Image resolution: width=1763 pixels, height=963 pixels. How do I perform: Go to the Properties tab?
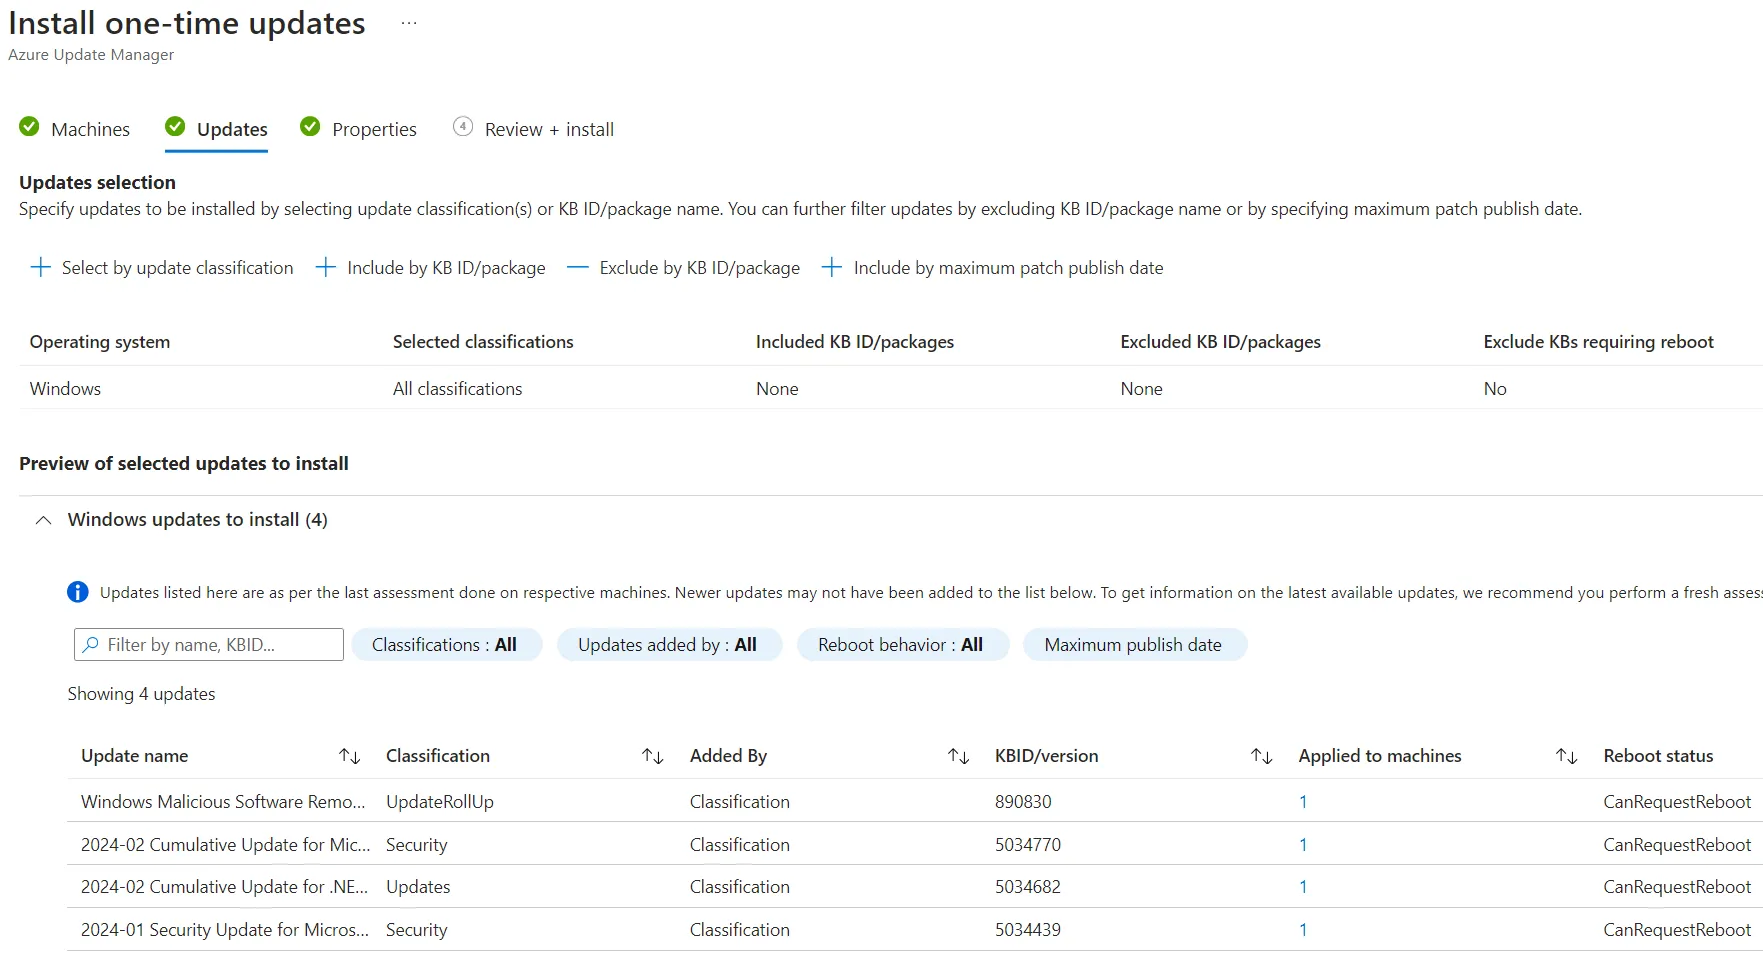tap(374, 129)
